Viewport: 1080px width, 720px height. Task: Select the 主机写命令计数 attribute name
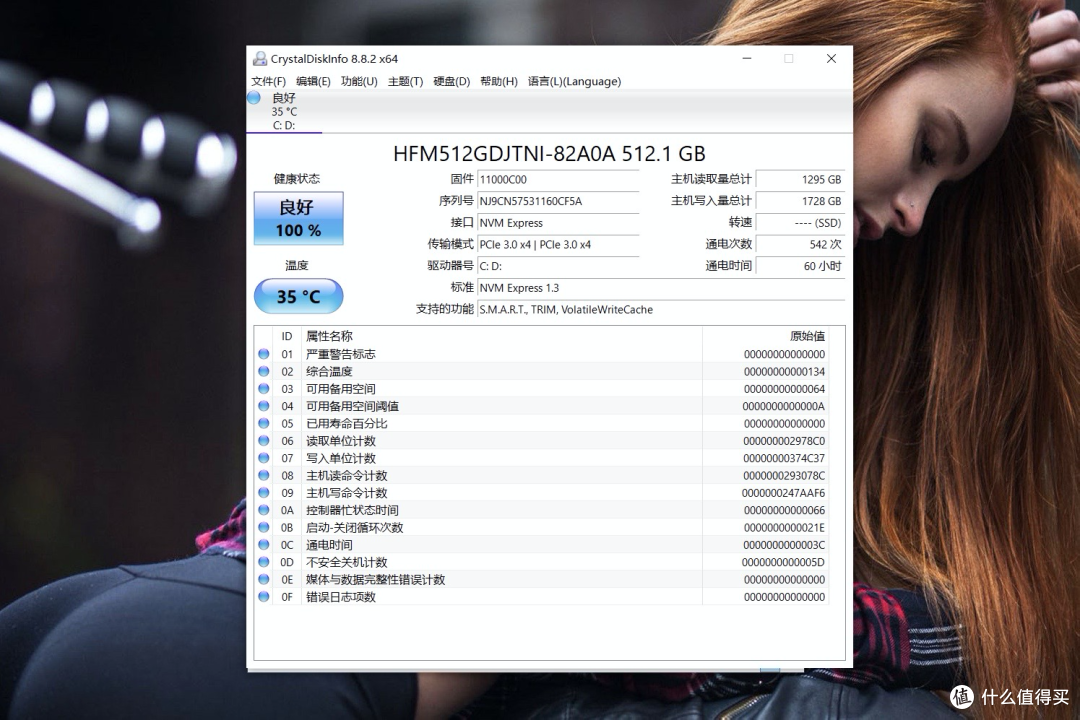coord(346,493)
